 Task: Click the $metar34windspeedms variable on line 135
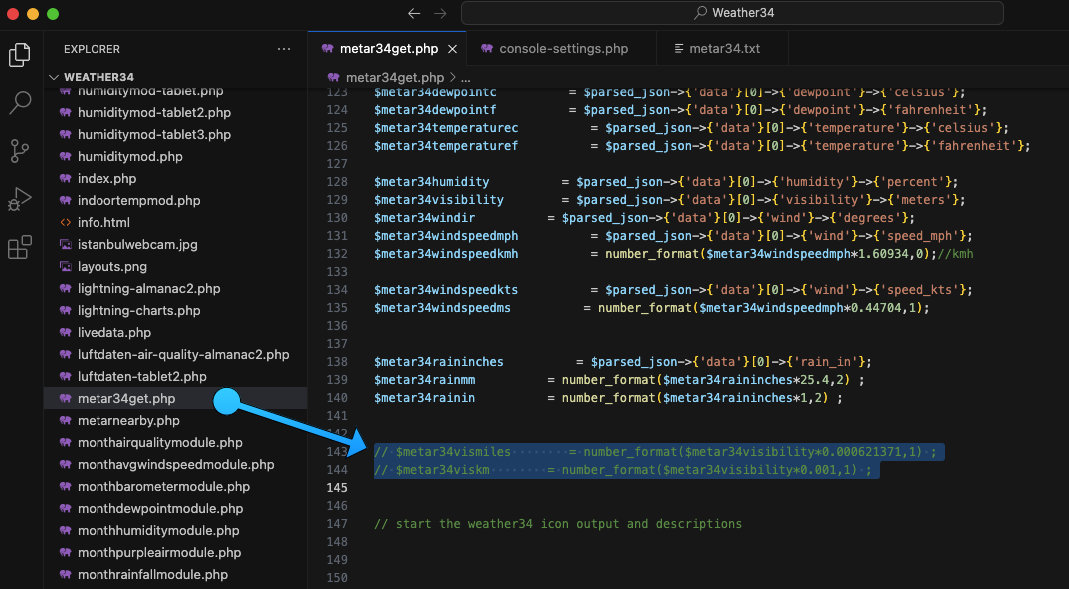442,308
